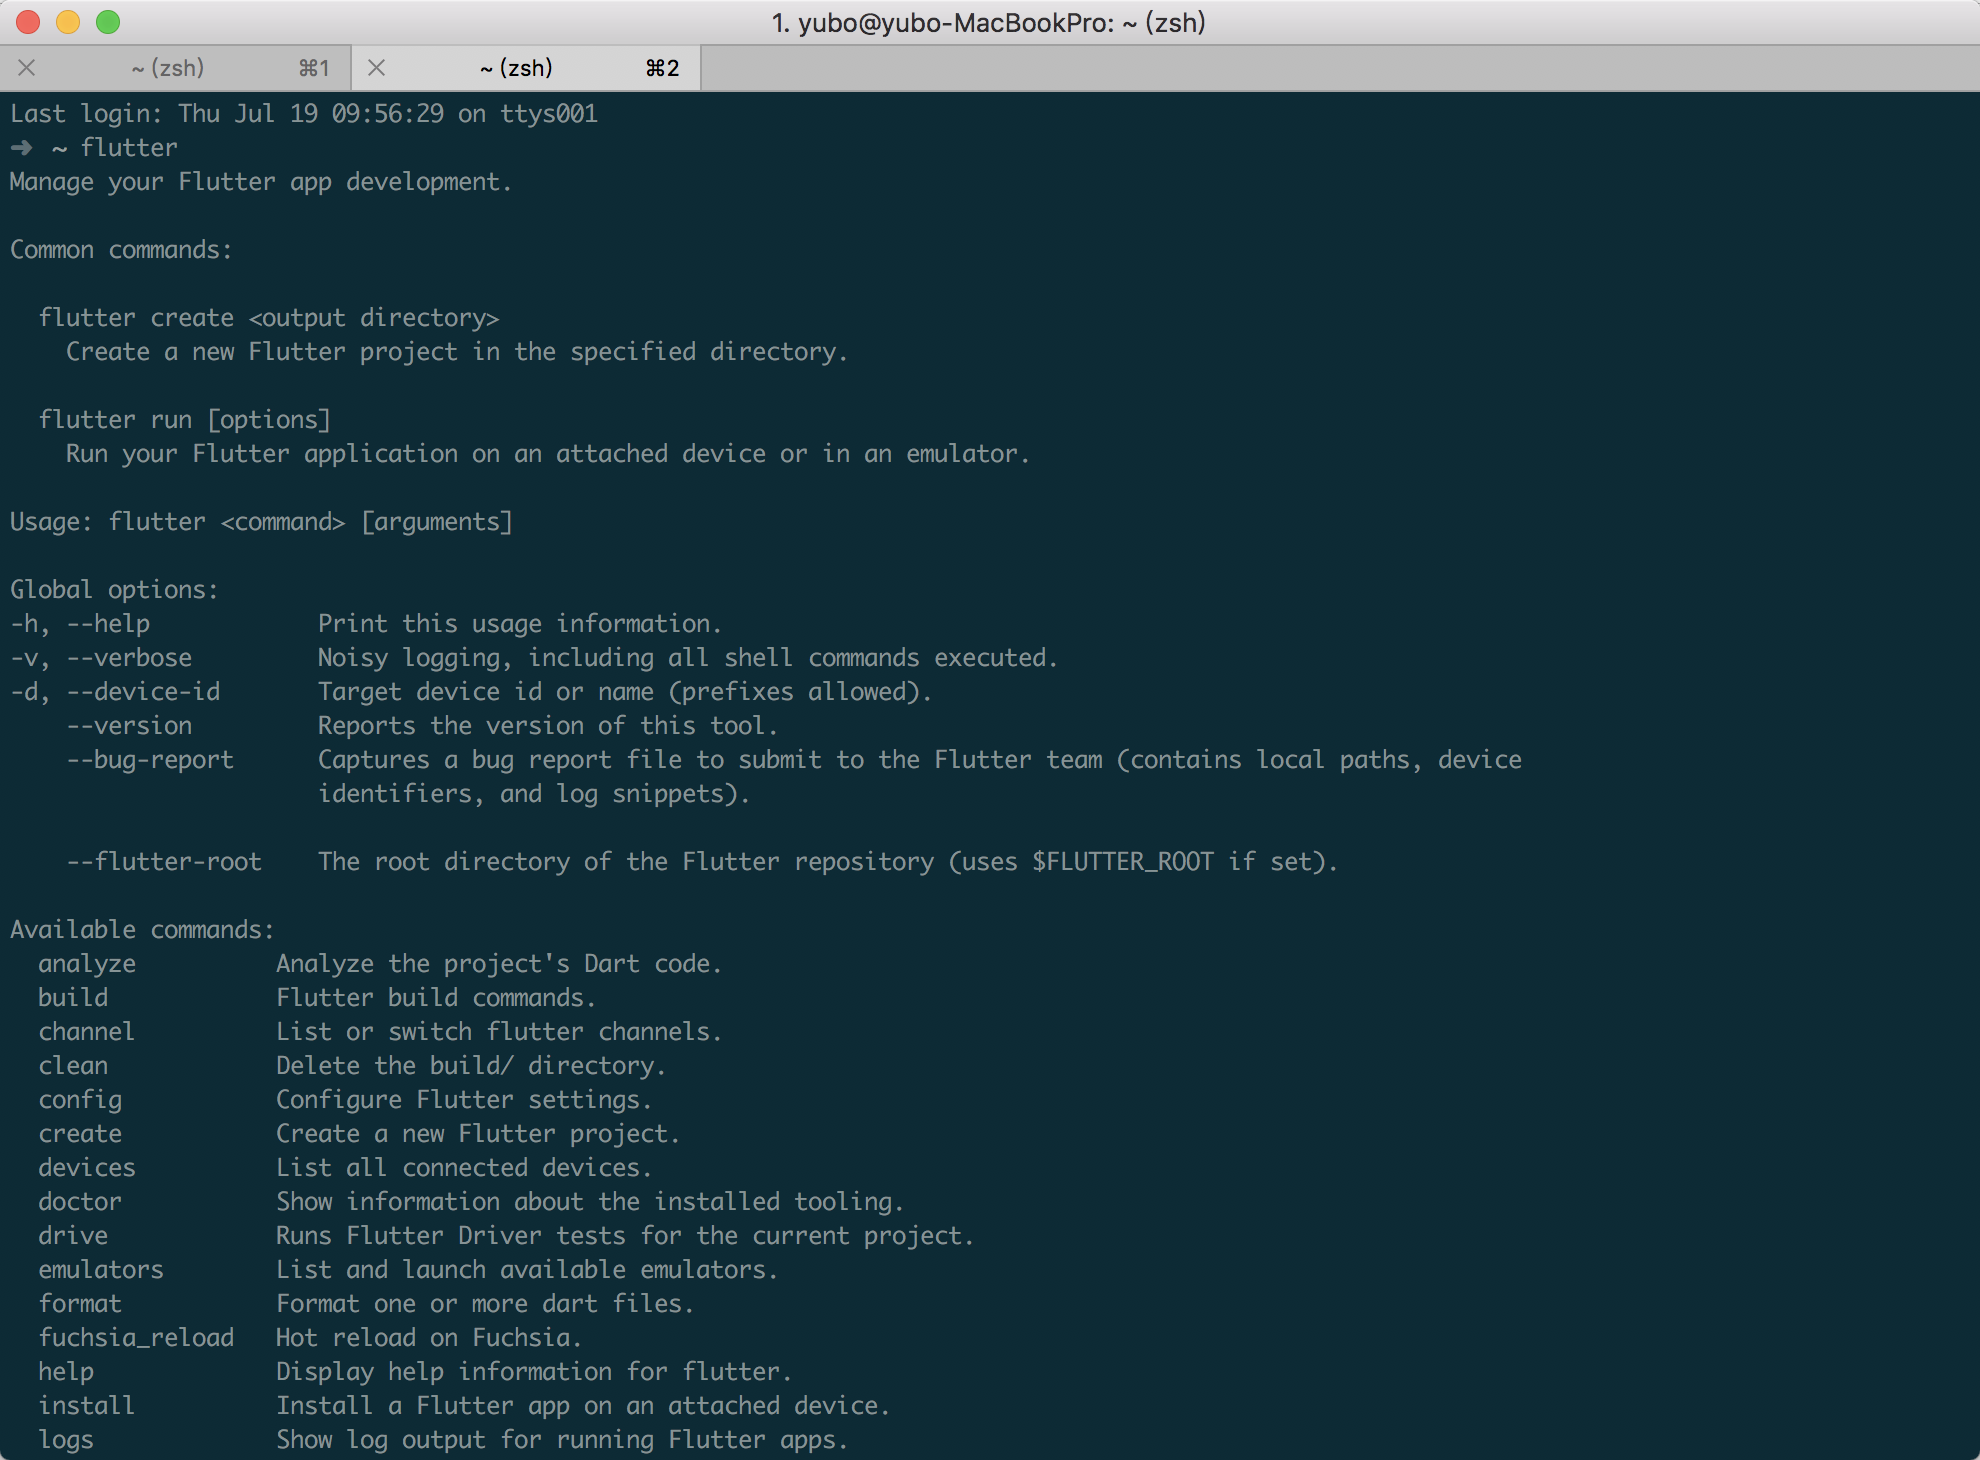
Task: Click the 'Usage: flutter <command> [arguments]' line
Action: (261, 522)
